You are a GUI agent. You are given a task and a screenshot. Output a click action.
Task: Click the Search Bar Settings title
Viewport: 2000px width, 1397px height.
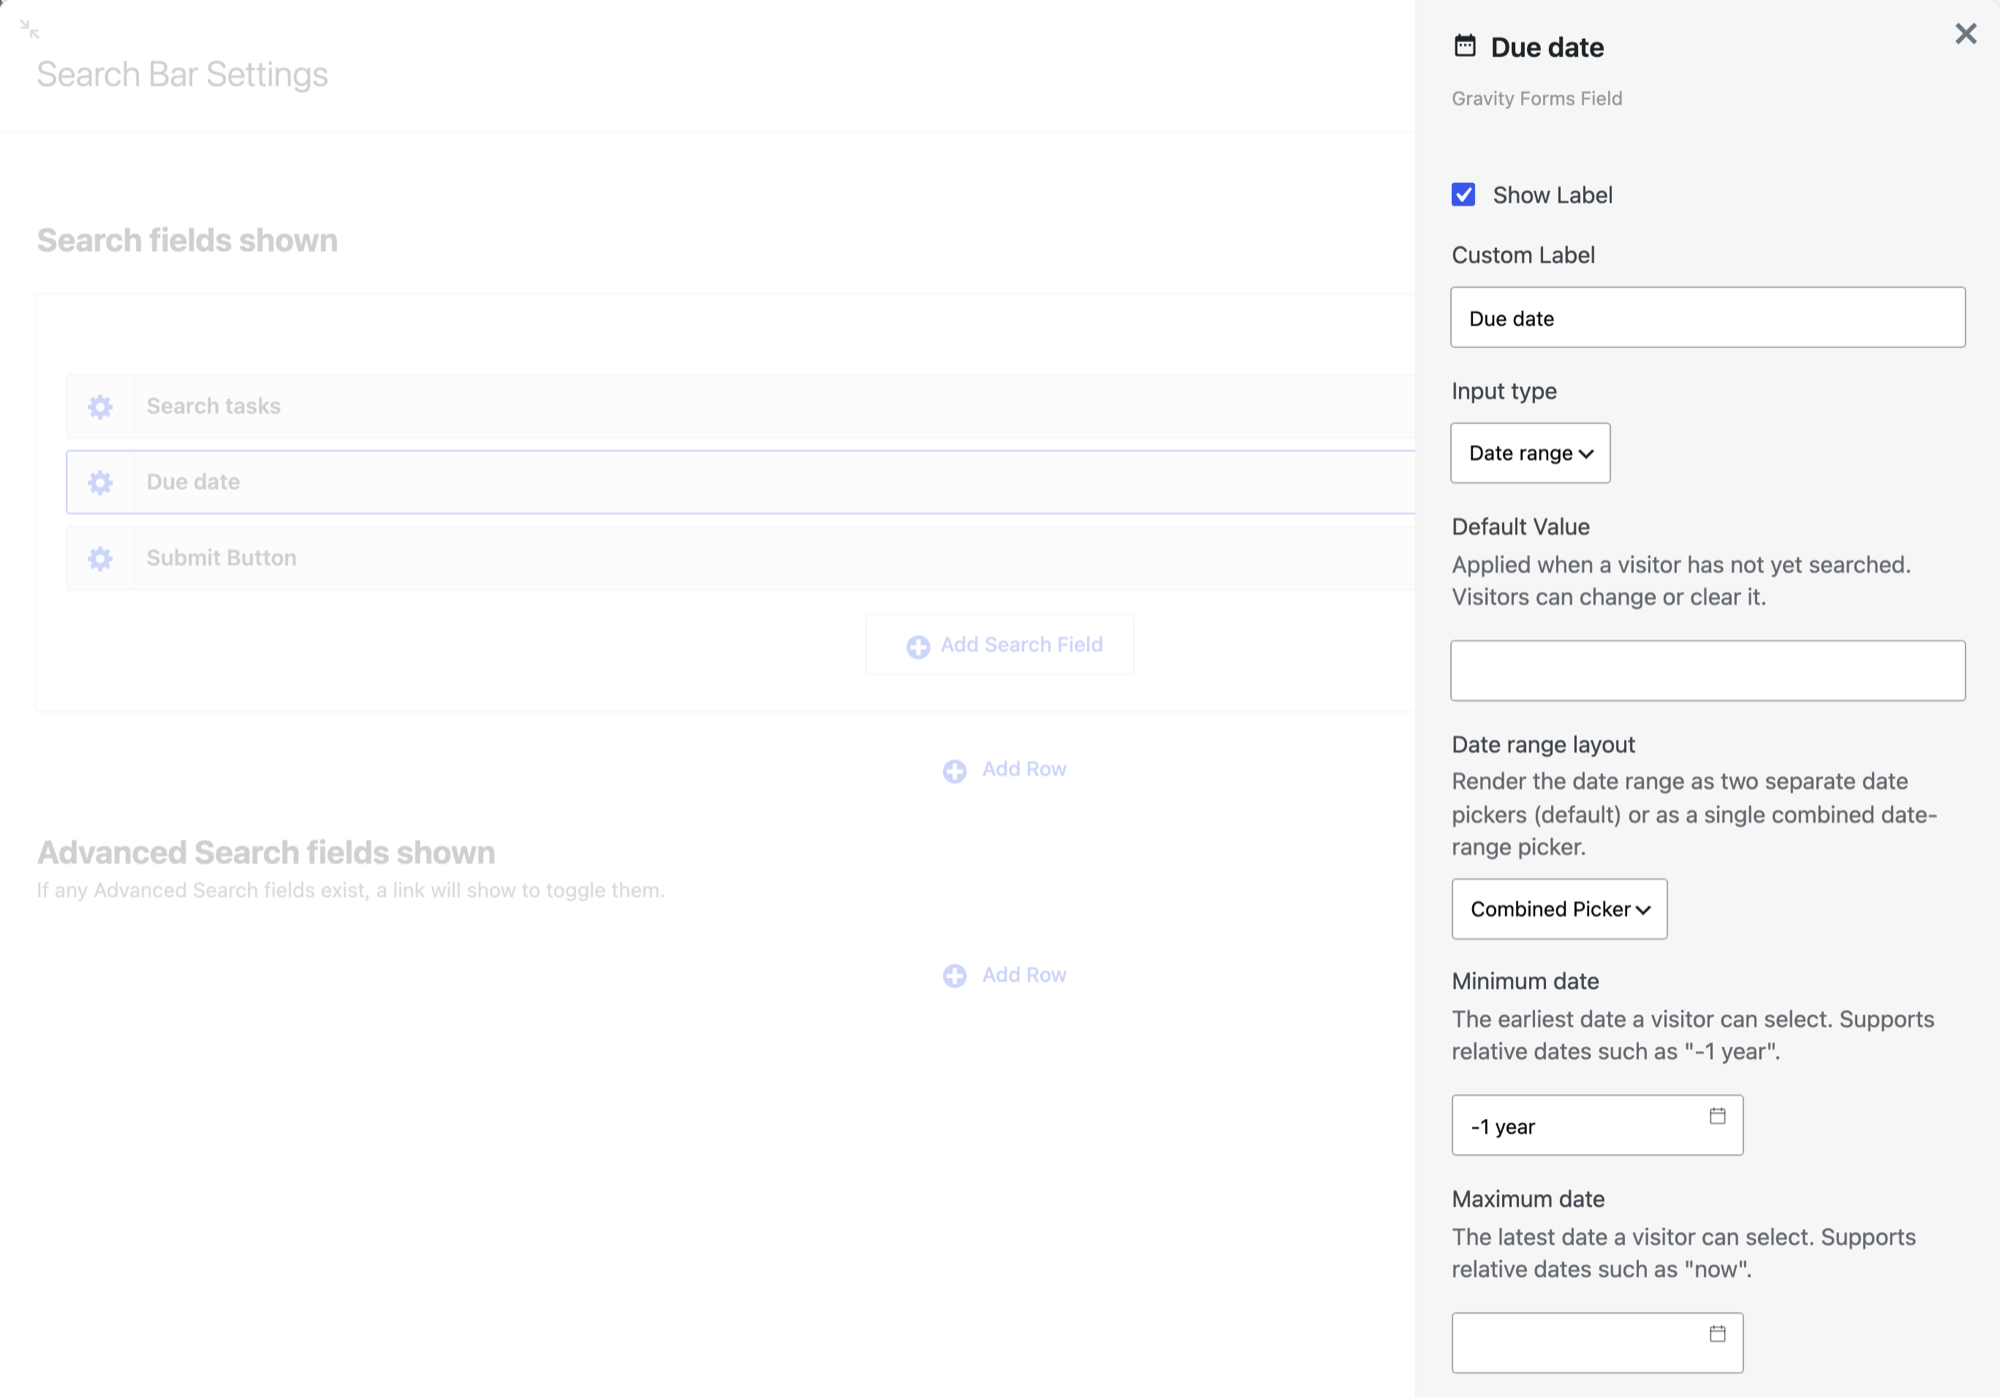pos(182,74)
